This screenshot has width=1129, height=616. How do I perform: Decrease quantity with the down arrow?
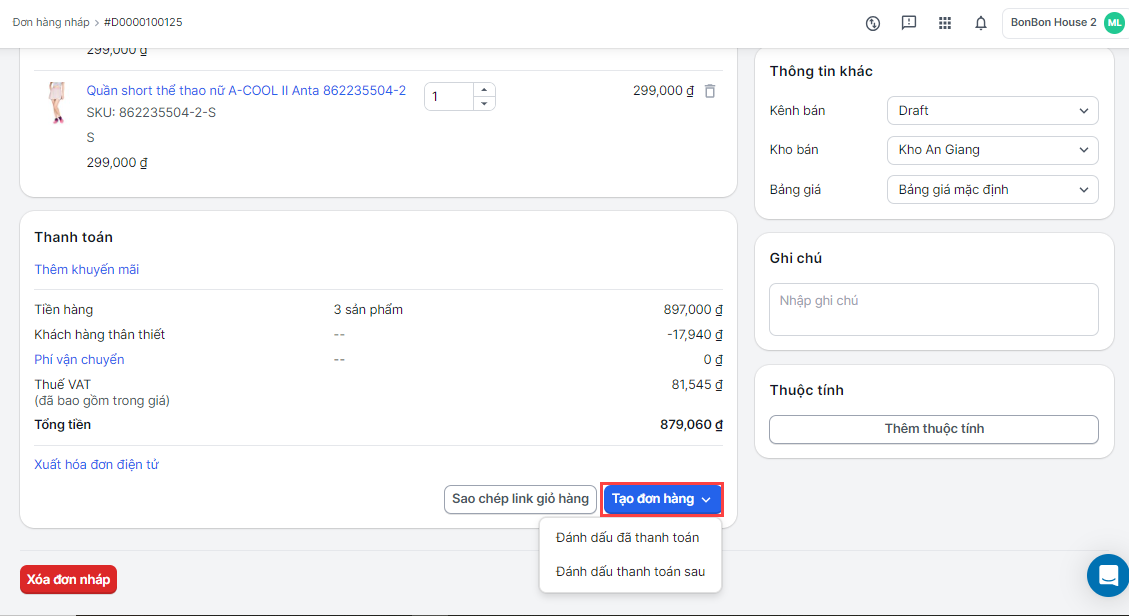click(484, 103)
